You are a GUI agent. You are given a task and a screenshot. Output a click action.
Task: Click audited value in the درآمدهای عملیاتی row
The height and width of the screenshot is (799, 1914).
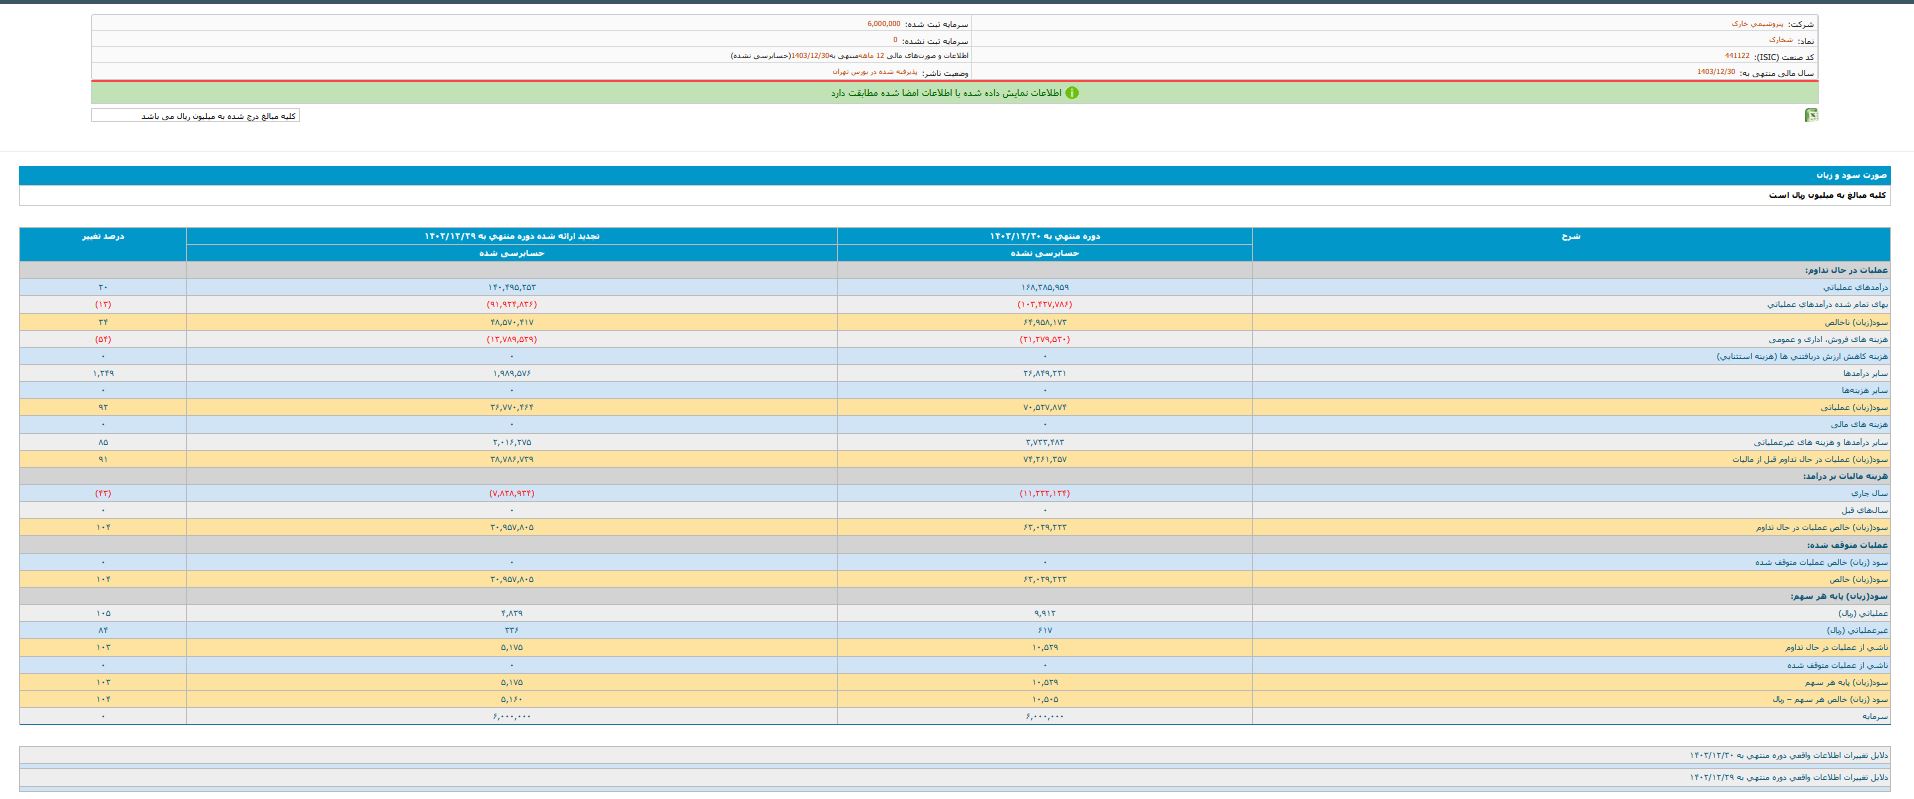[x=512, y=287]
